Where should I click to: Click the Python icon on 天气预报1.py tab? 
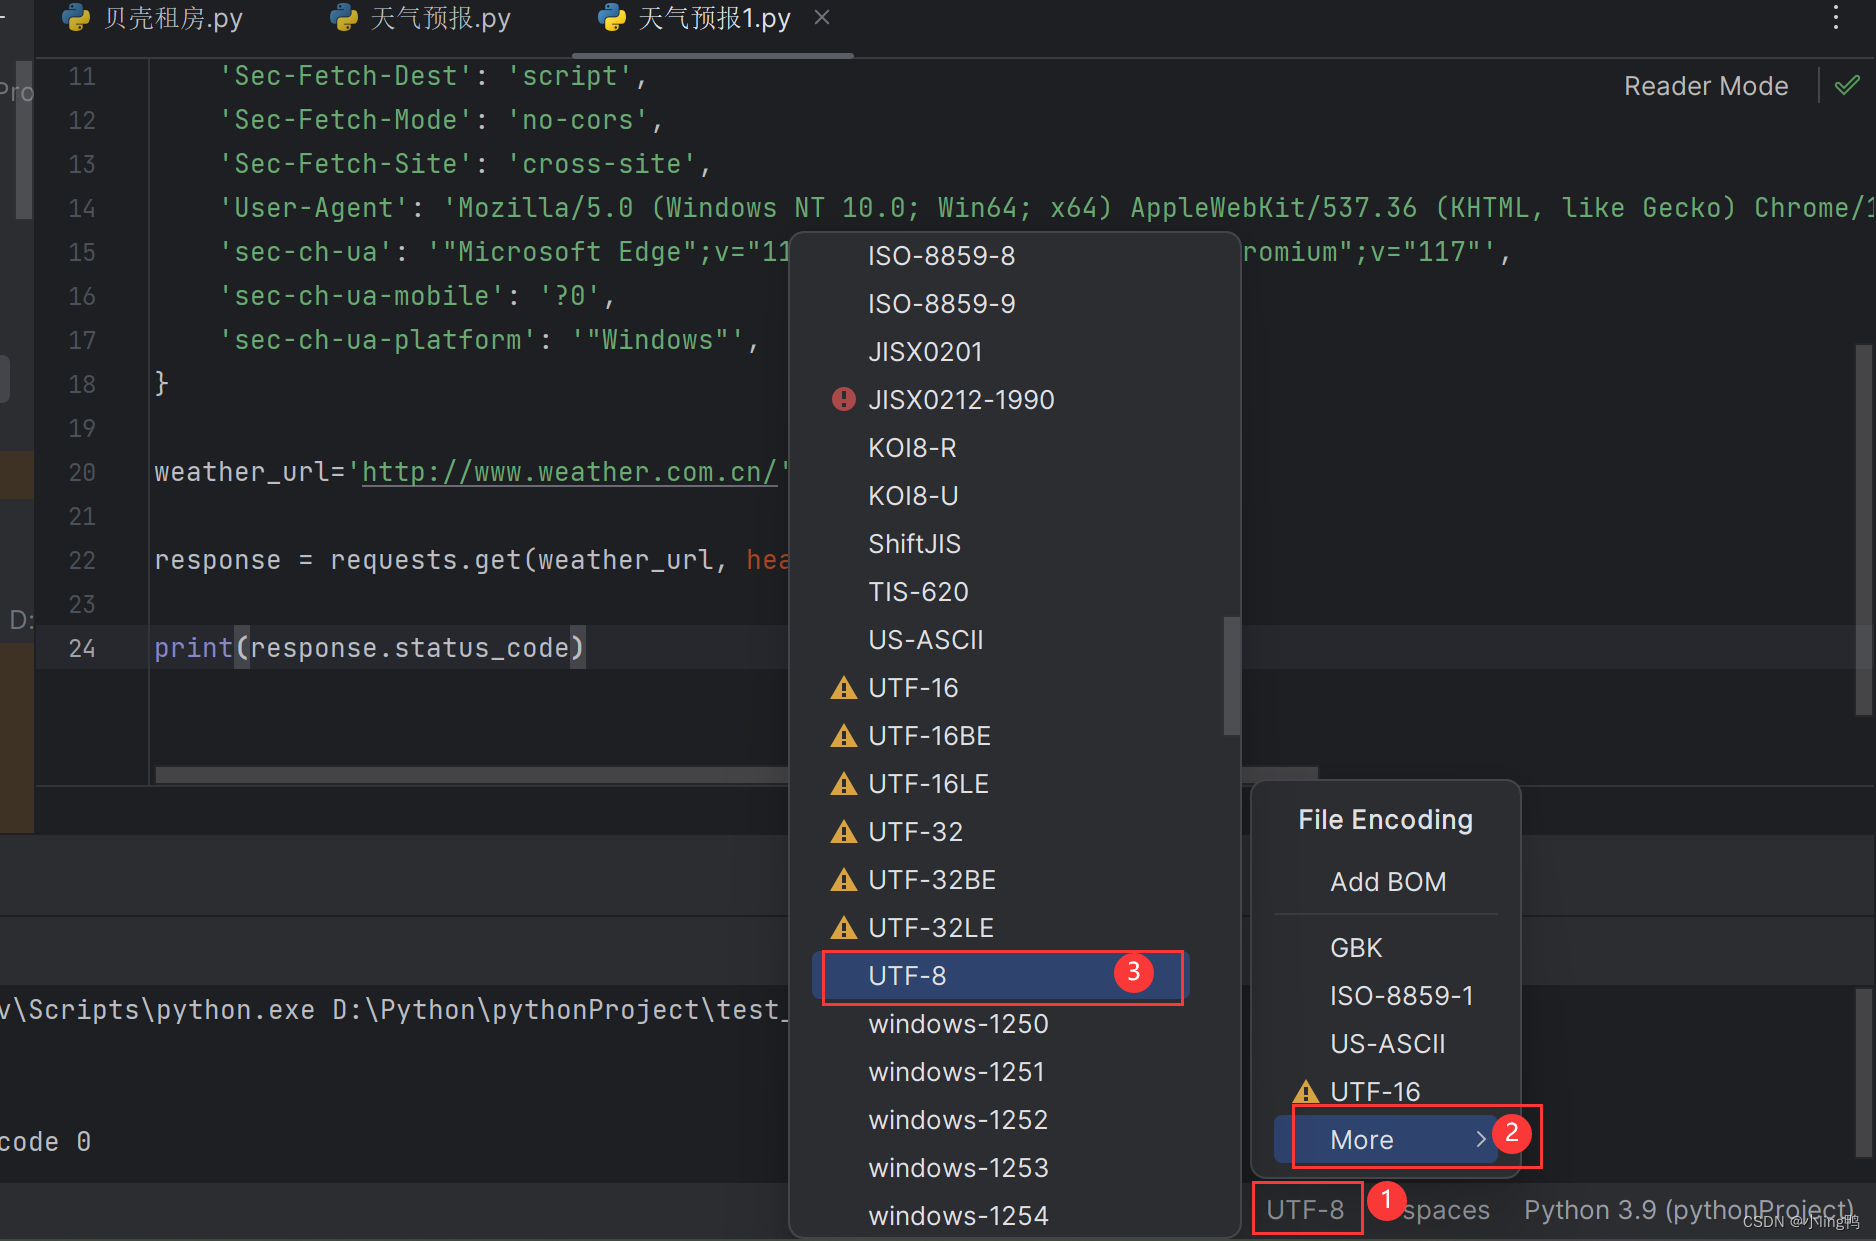[x=610, y=17]
